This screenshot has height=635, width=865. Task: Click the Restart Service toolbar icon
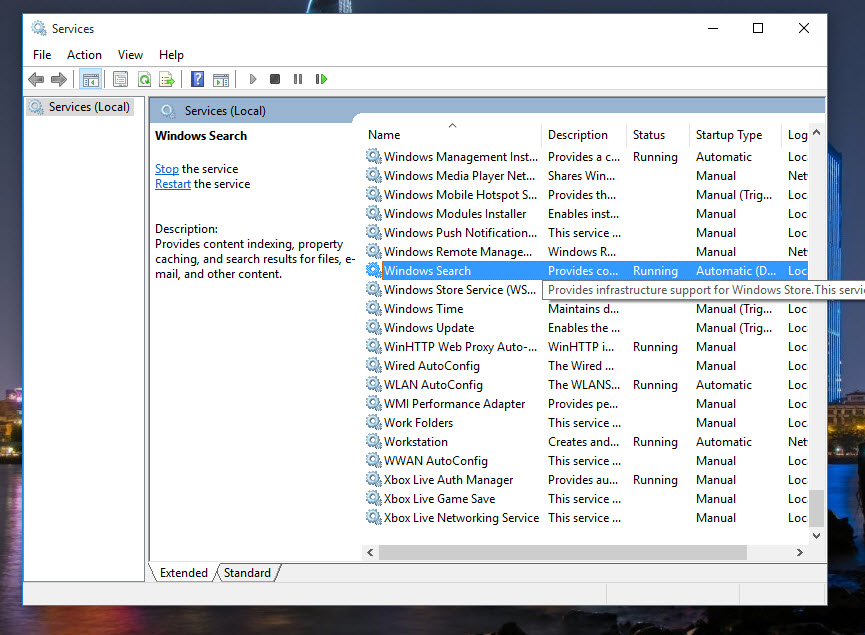[x=321, y=79]
